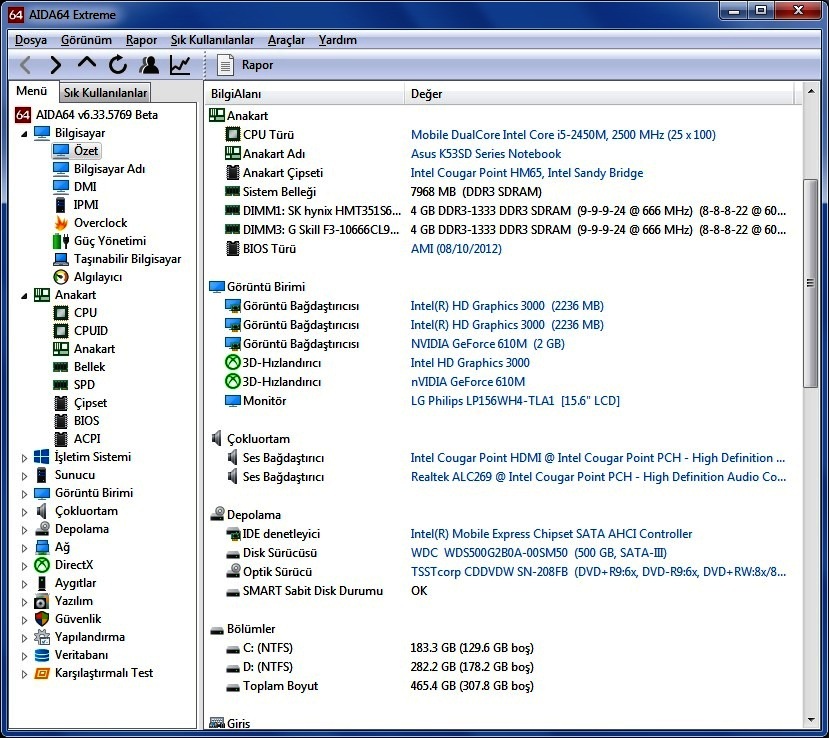
Task: Open the user icon in the toolbar
Action: pos(149,64)
